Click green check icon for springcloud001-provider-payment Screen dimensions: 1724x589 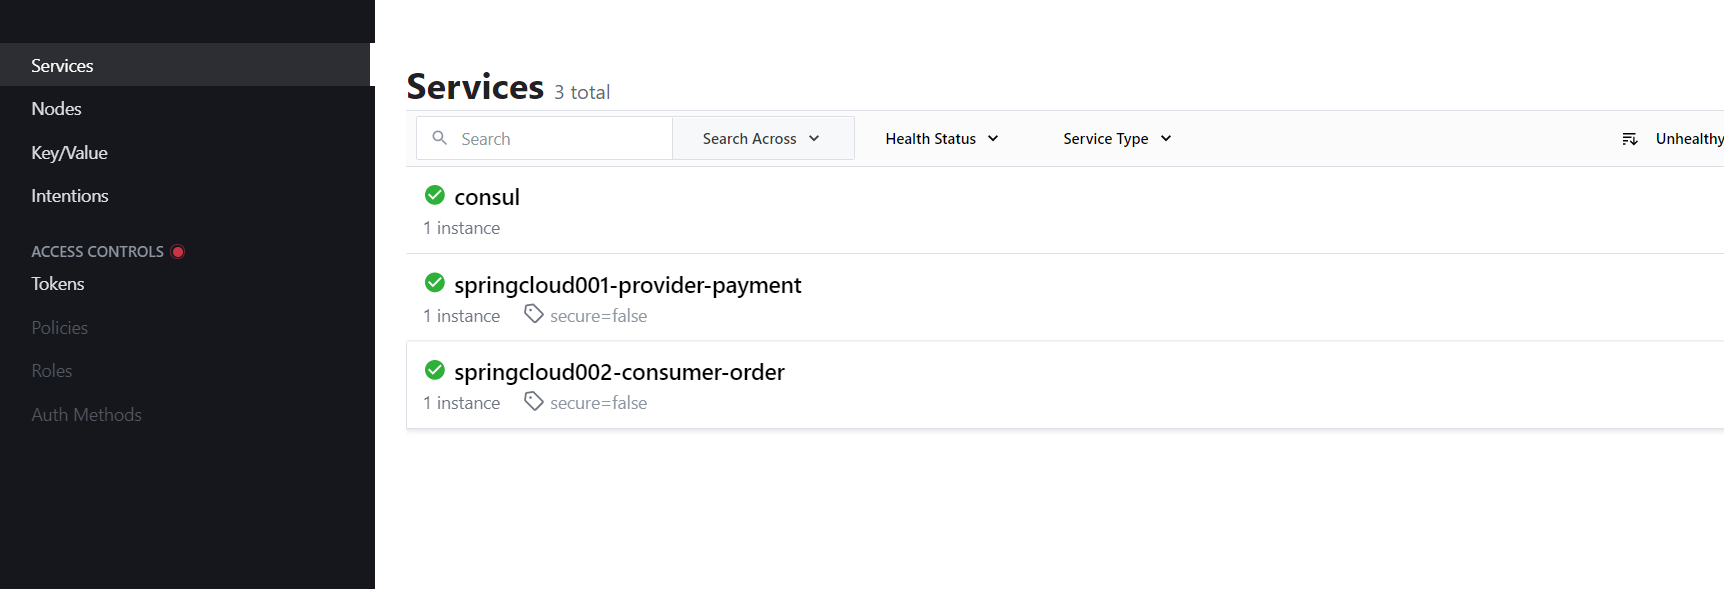pos(435,283)
